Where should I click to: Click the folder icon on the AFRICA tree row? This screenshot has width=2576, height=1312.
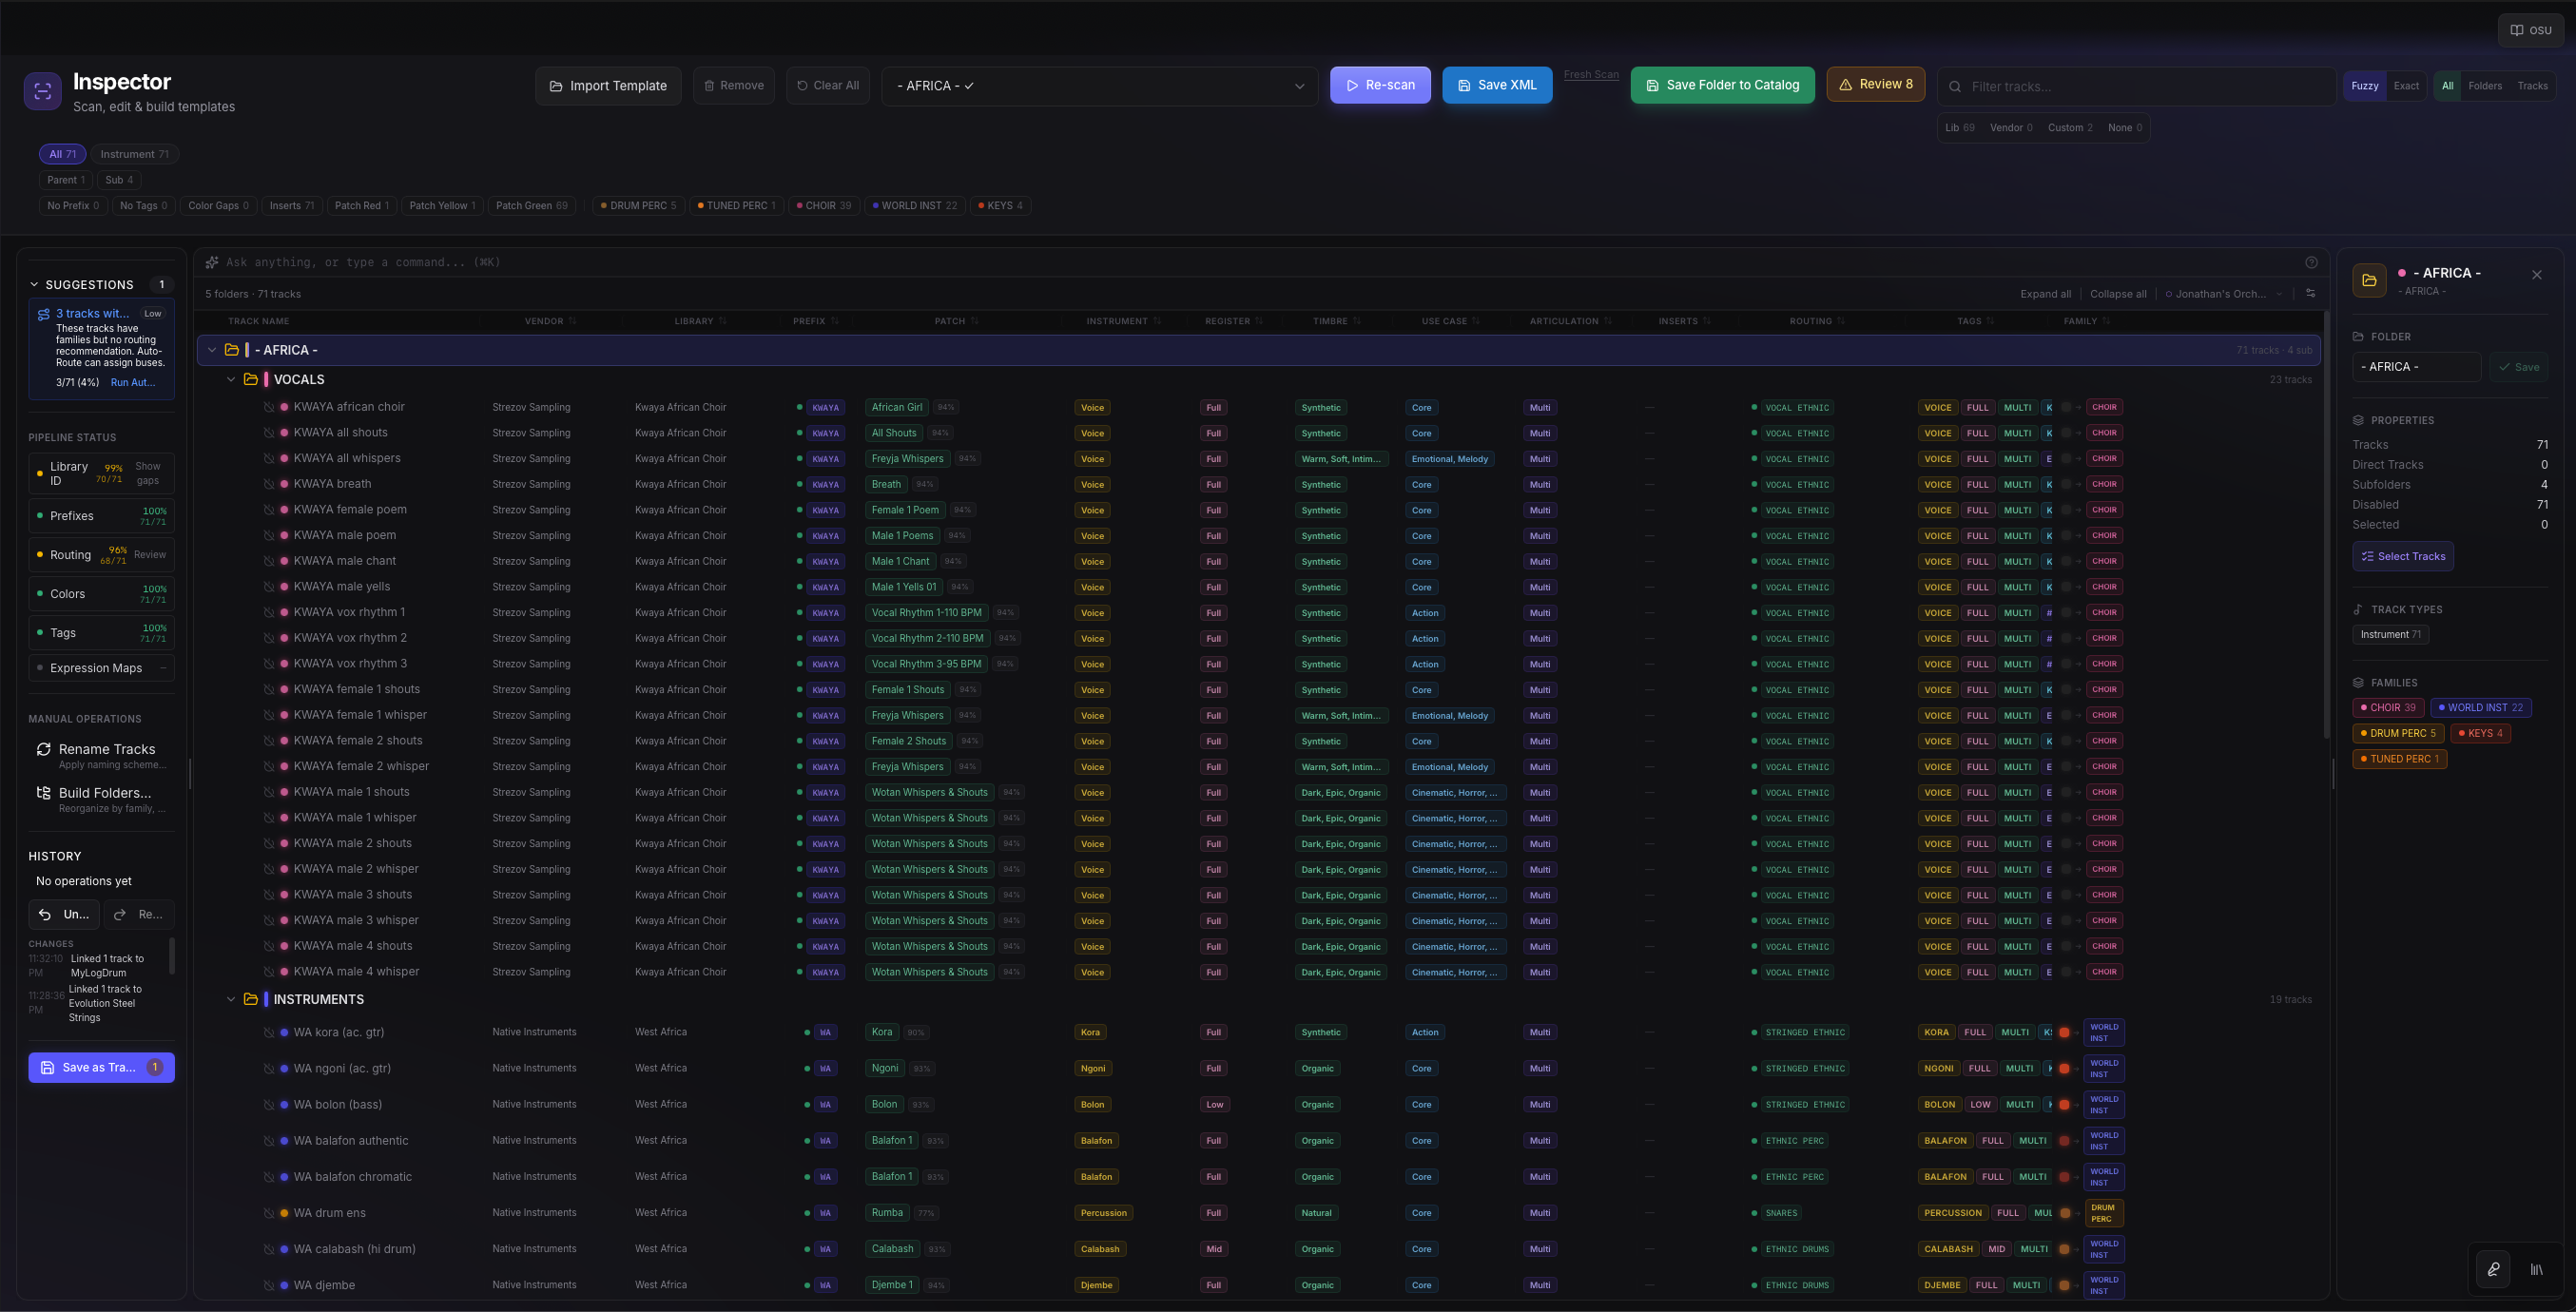[231, 350]
